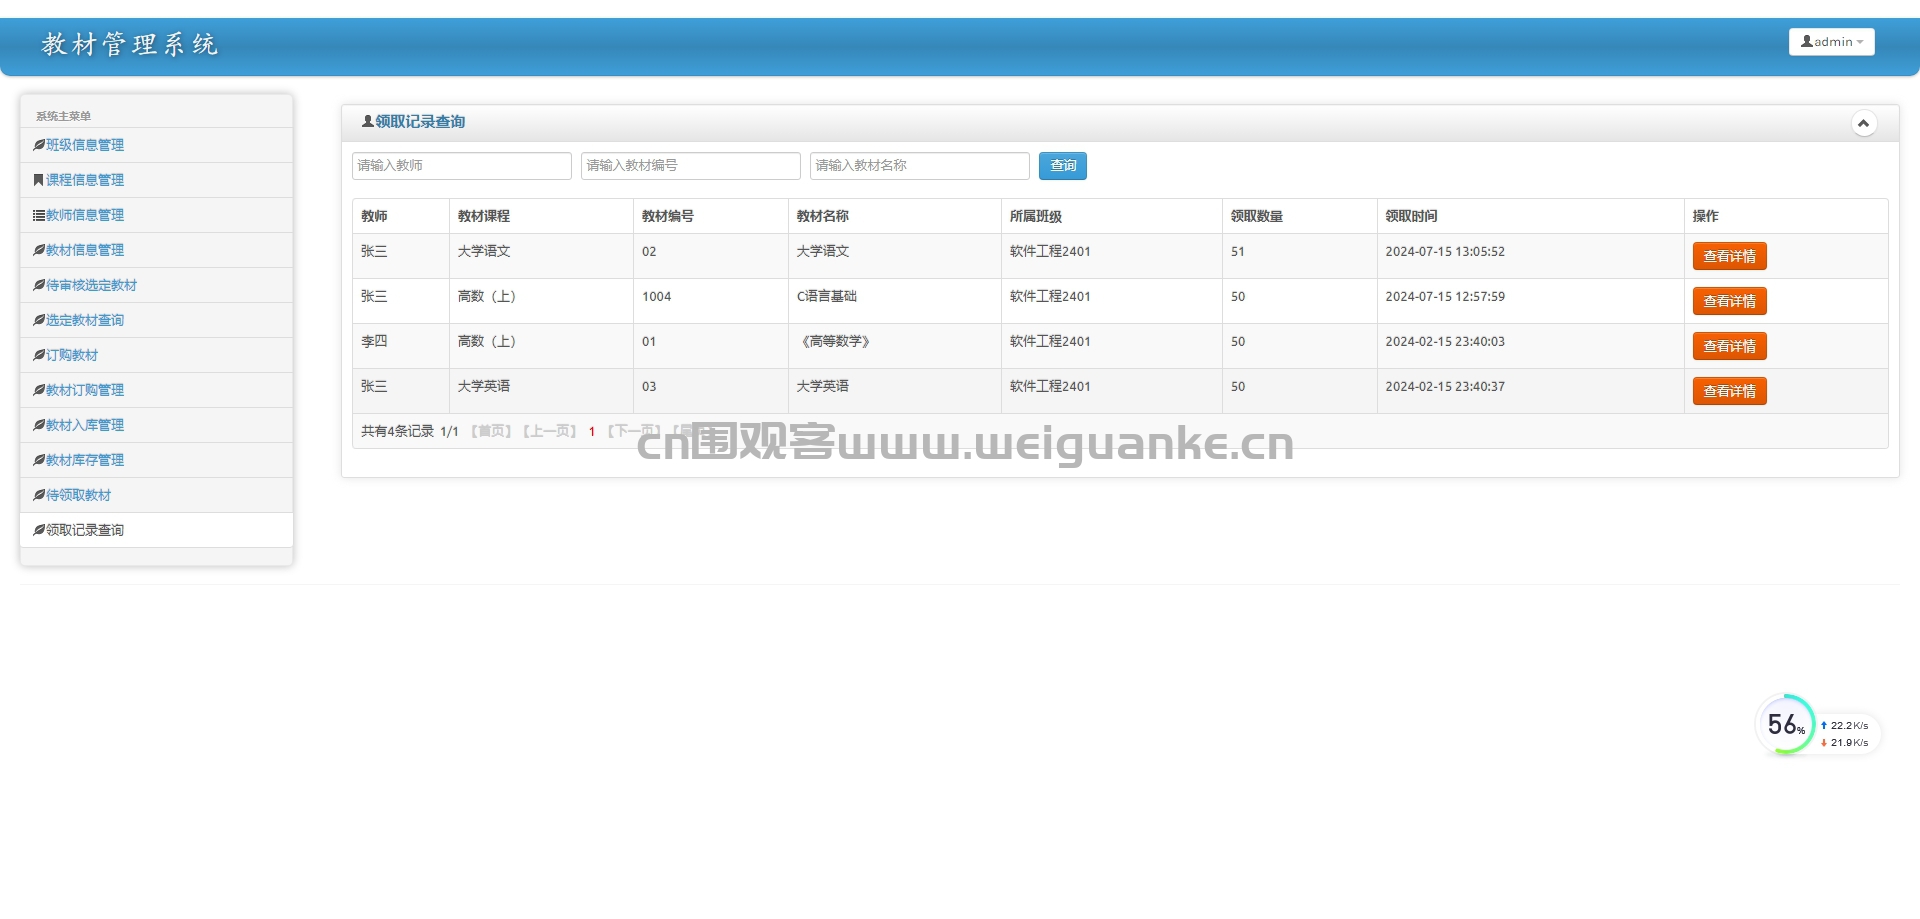Collapse the 领取记录查询 panel with chevron

point(1863,123)
